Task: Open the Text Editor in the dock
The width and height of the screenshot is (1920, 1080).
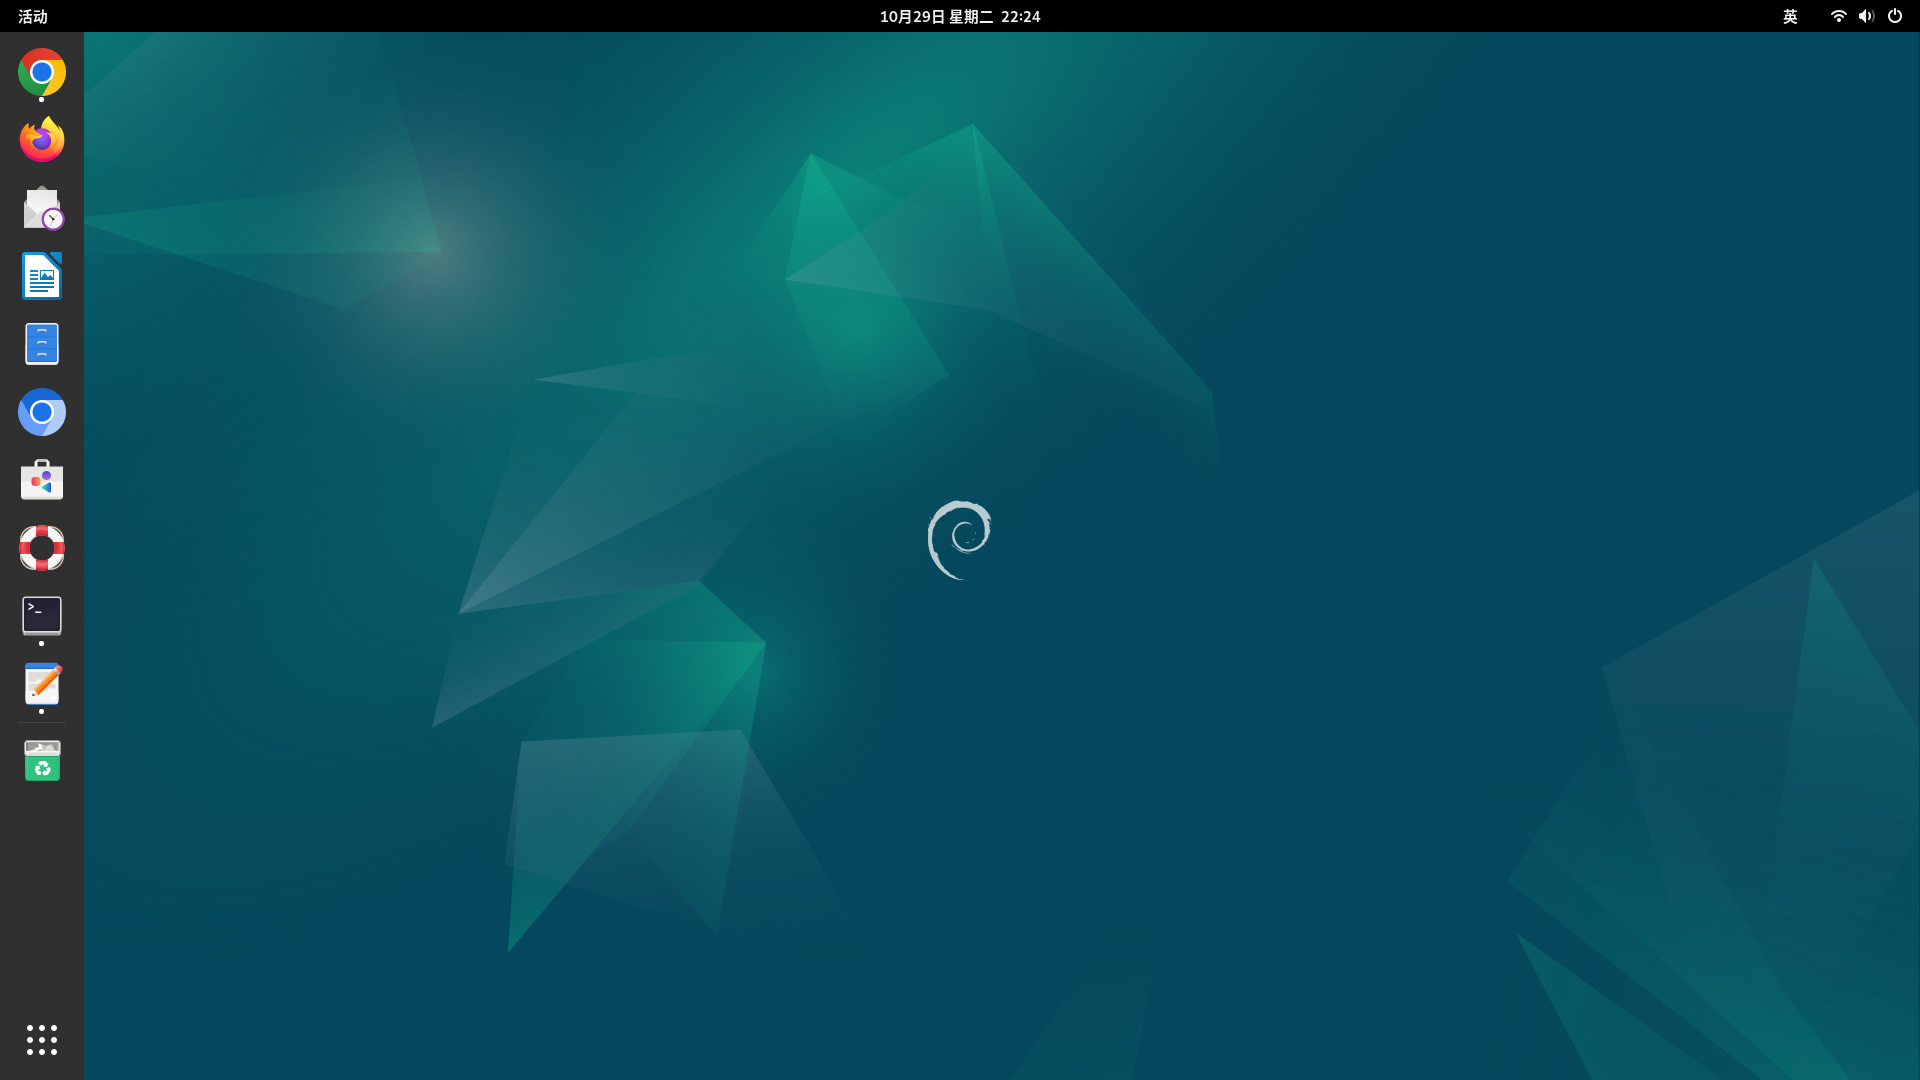Action: pyautogui.click(x=42, y=684)
